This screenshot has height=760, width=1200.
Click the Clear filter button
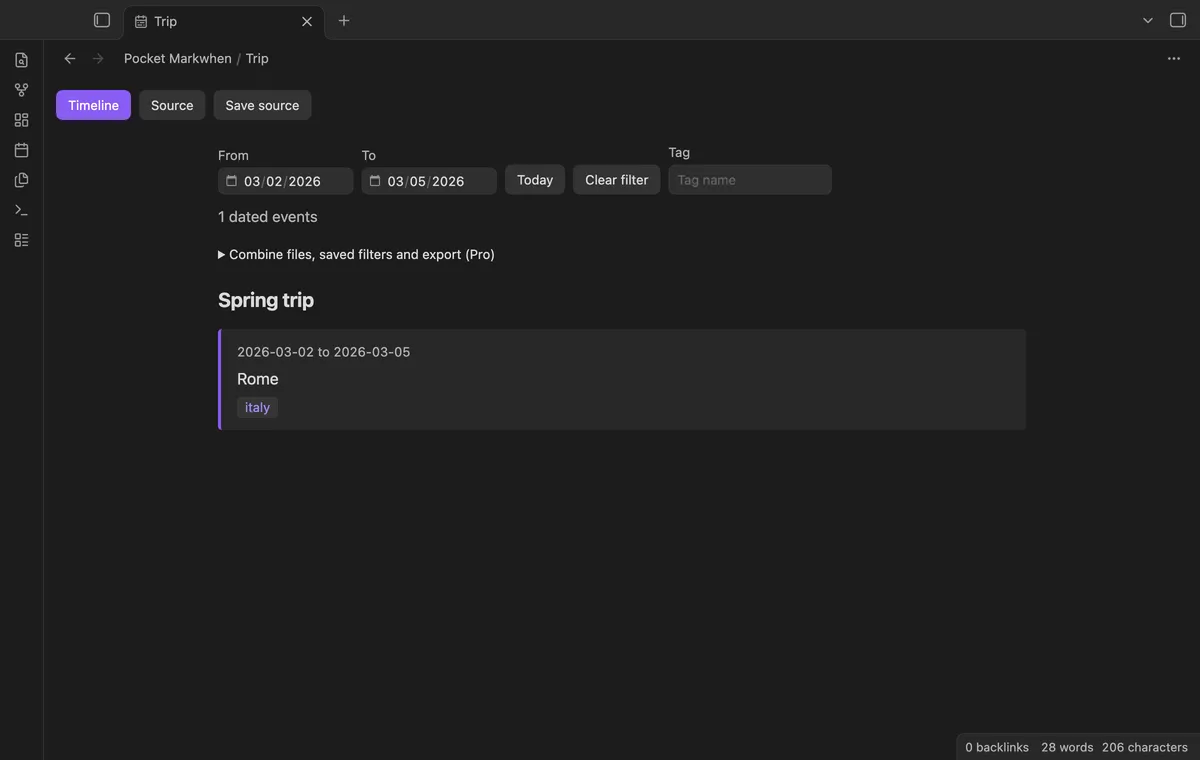pyautogui.click(x=616, y=180)
